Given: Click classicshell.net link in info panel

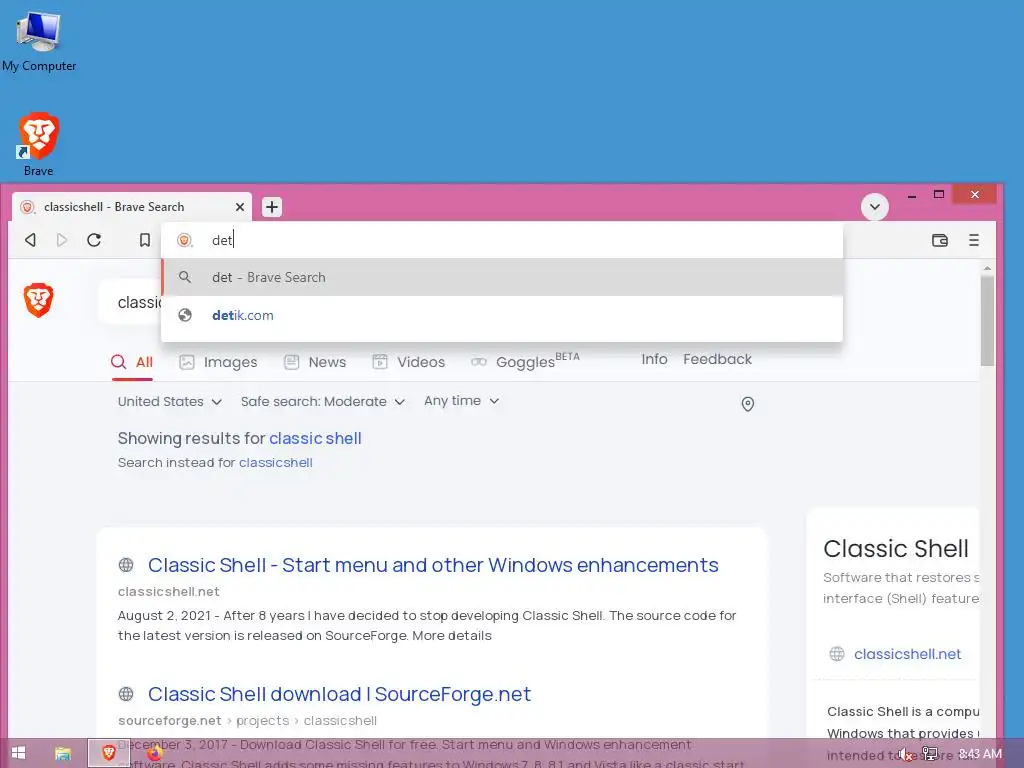Looking at the screenshot, I should [907, 654].
